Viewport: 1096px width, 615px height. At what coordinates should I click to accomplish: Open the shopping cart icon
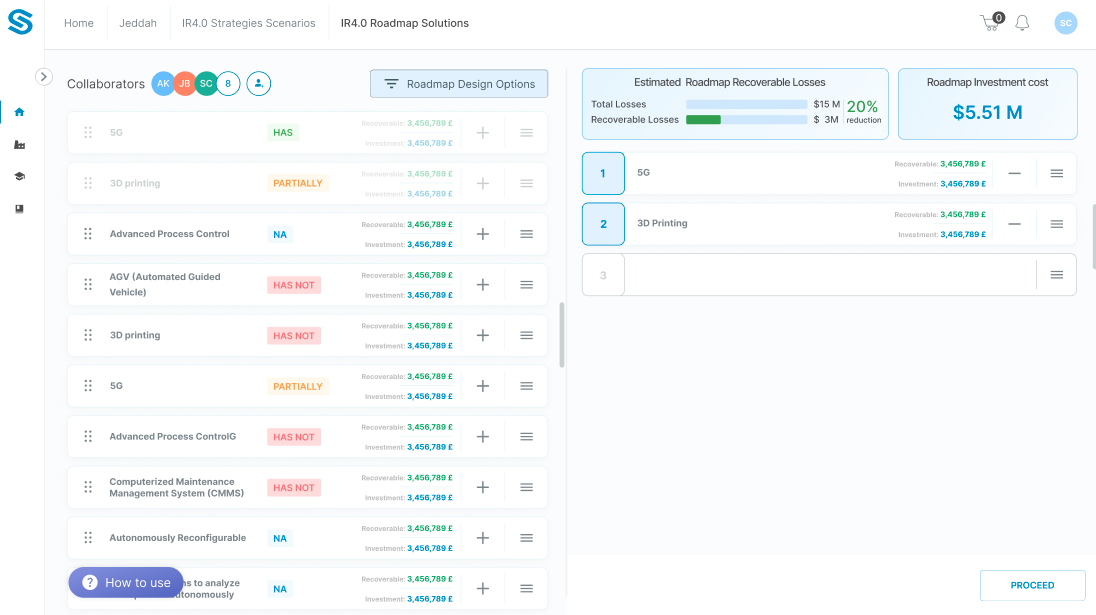pos(991,23)
